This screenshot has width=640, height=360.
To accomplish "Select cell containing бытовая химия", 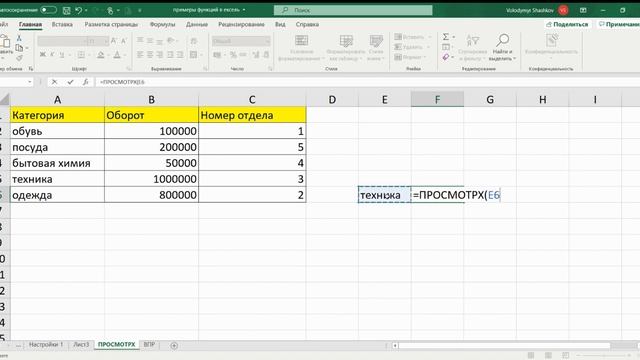I will pos(57,163).
